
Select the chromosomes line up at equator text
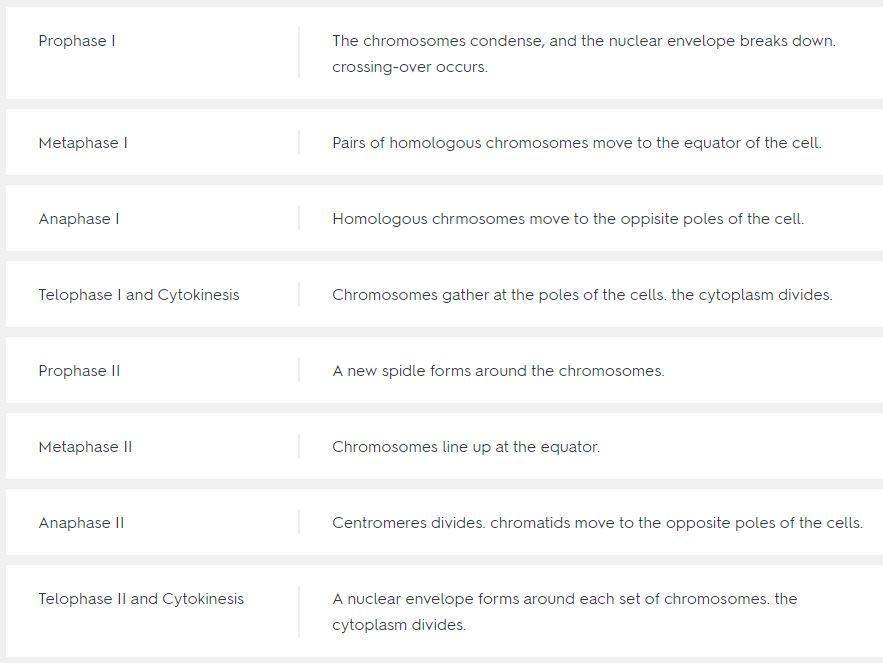click(x=466, y=447)
